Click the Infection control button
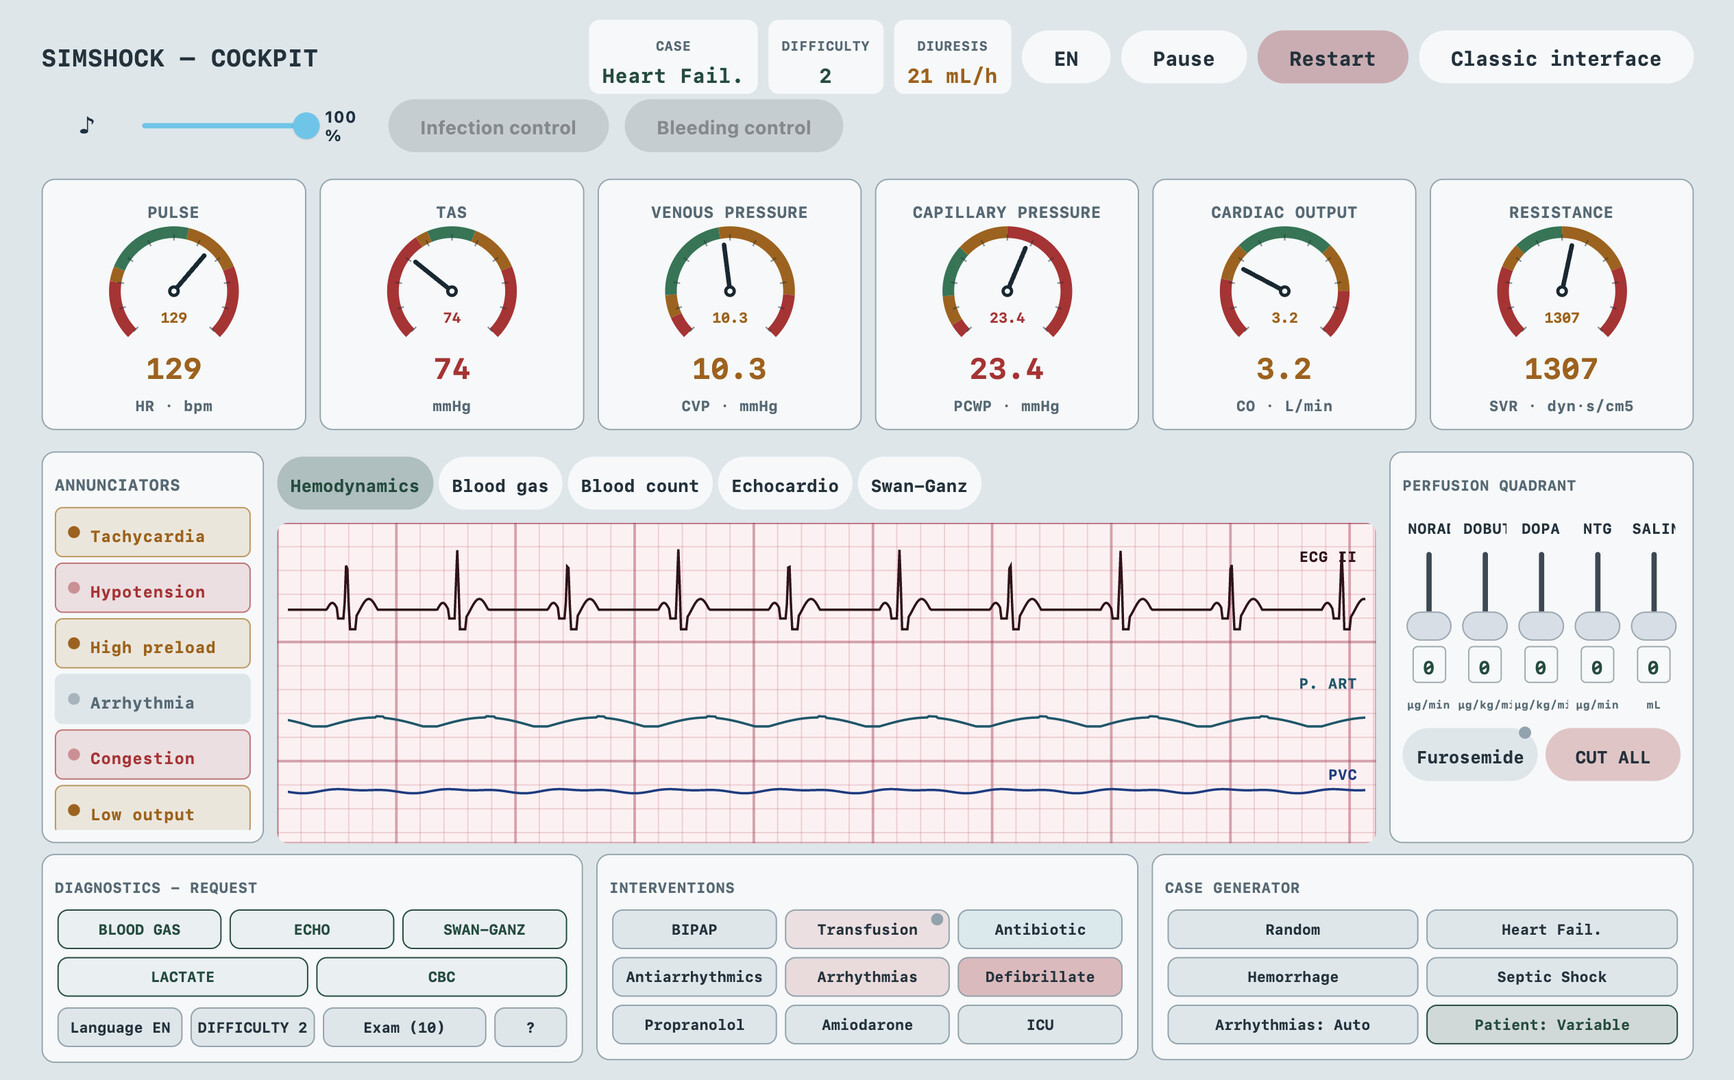Viewport: 1734px width, 1080px height. point(498,127)
